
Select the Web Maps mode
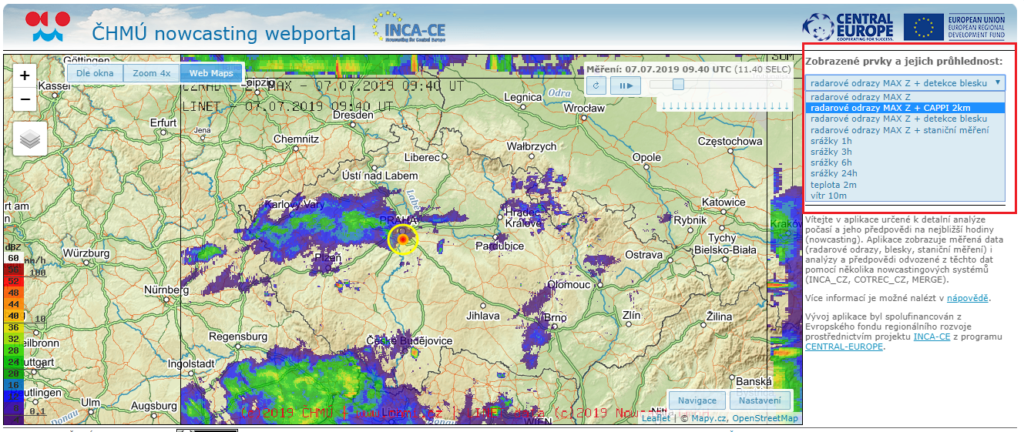tap(206, 73)
